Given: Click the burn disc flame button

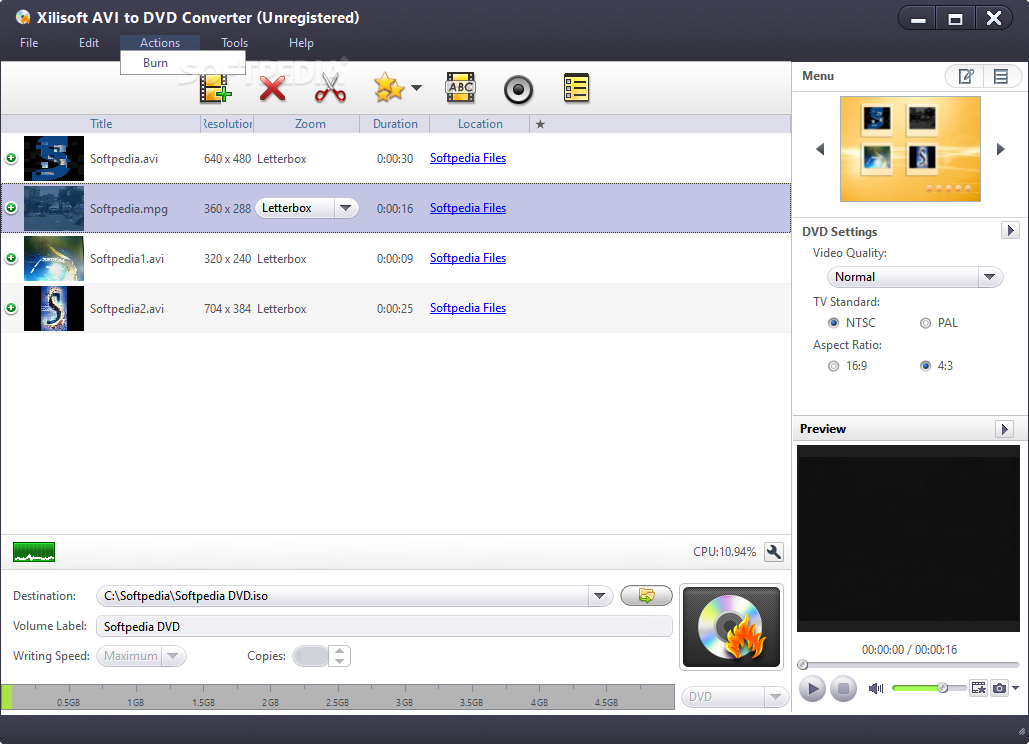Looking at the screenshot, I should [731, 627].
